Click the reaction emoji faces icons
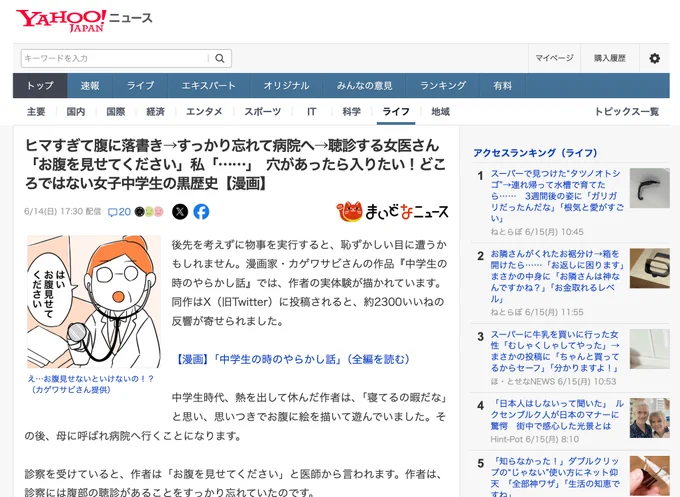 click(149, 212)
